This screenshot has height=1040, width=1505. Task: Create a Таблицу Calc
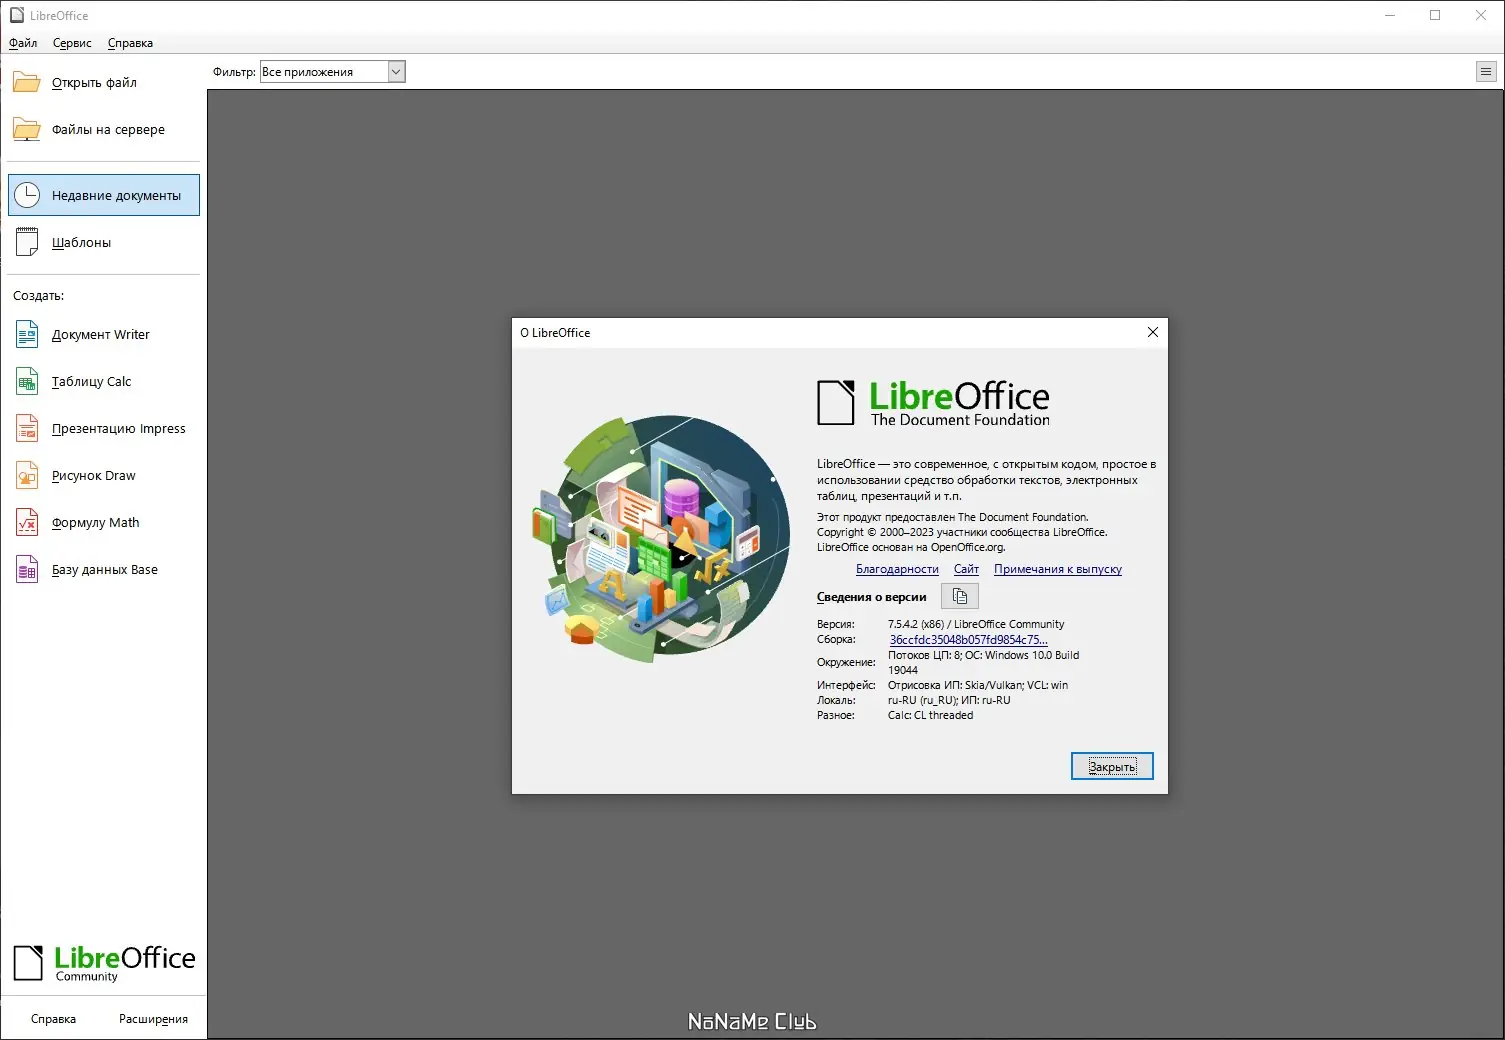(91, 381)
